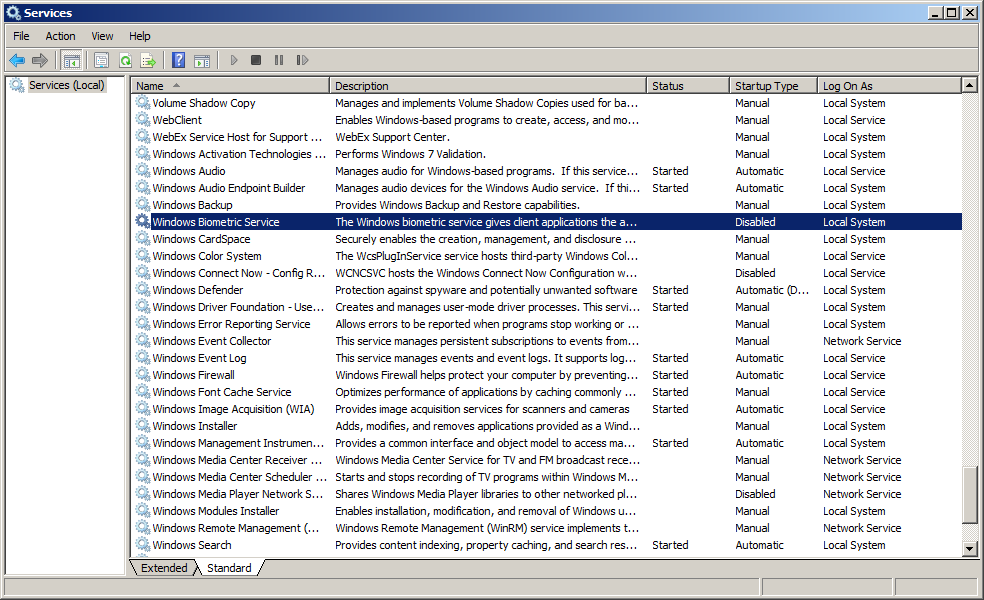Select Windows Image Acquisition (WIA) service
The height and width of the screenshot is (600, 984).
pyautogui.click(x=547, y=409)
